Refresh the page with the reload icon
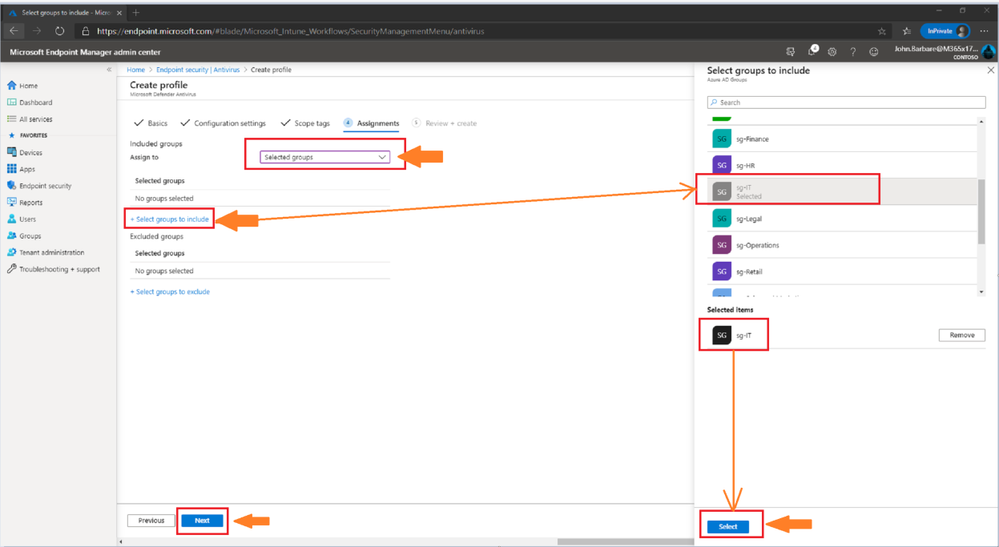 [x=59, y=31]
